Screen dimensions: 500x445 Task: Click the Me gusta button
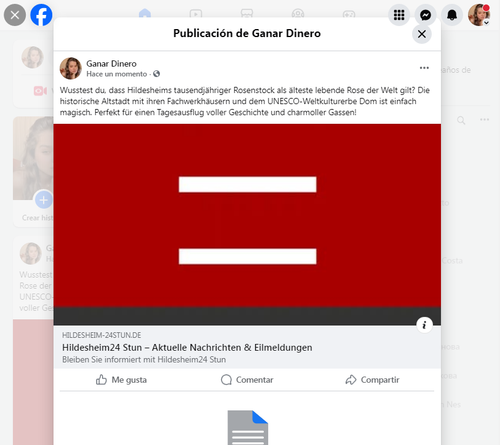(x=121, y=380)
